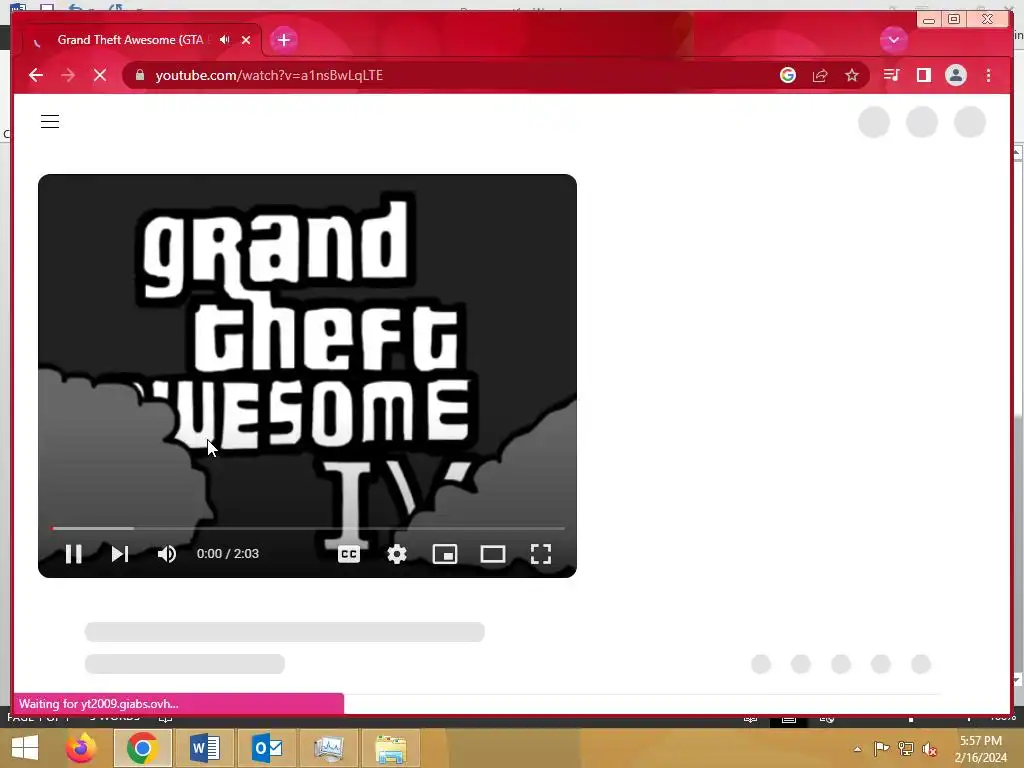Open video player settings gear
The height and width of the screenshot is (768, 1024).
(x=396, y=554)
